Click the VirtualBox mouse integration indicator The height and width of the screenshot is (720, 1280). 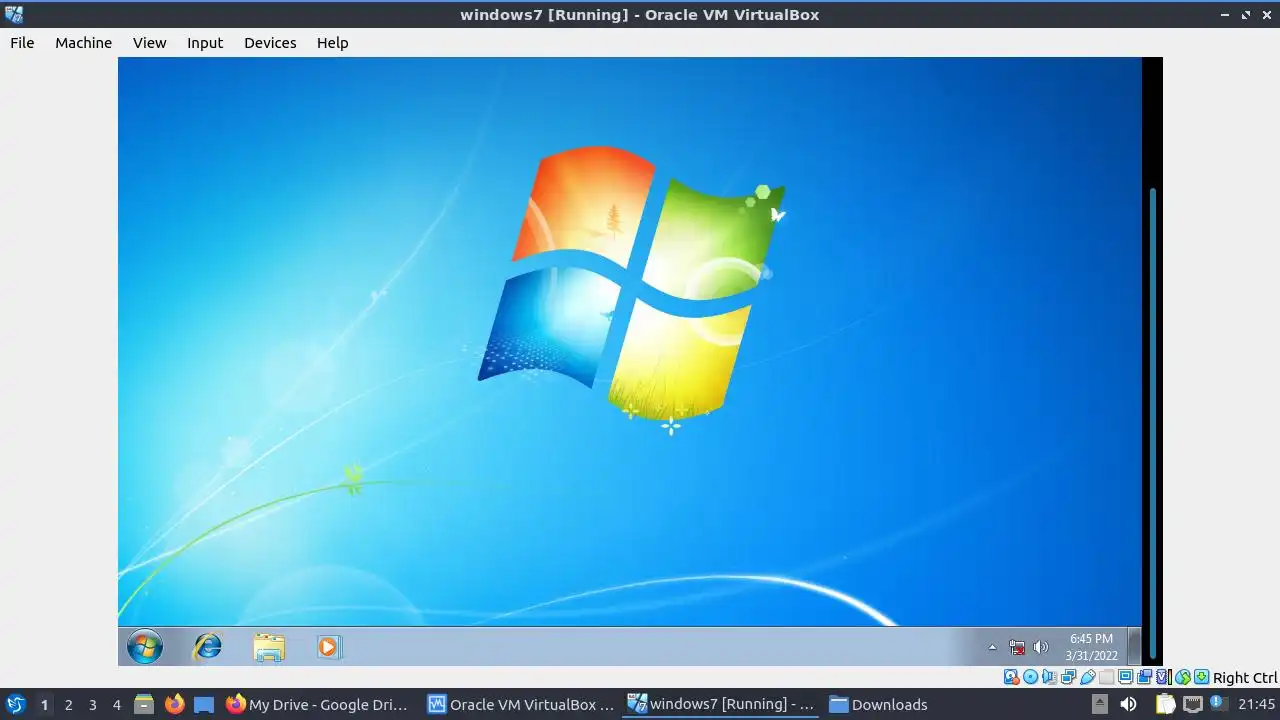pyautogui.click(x=1183, y=677)
